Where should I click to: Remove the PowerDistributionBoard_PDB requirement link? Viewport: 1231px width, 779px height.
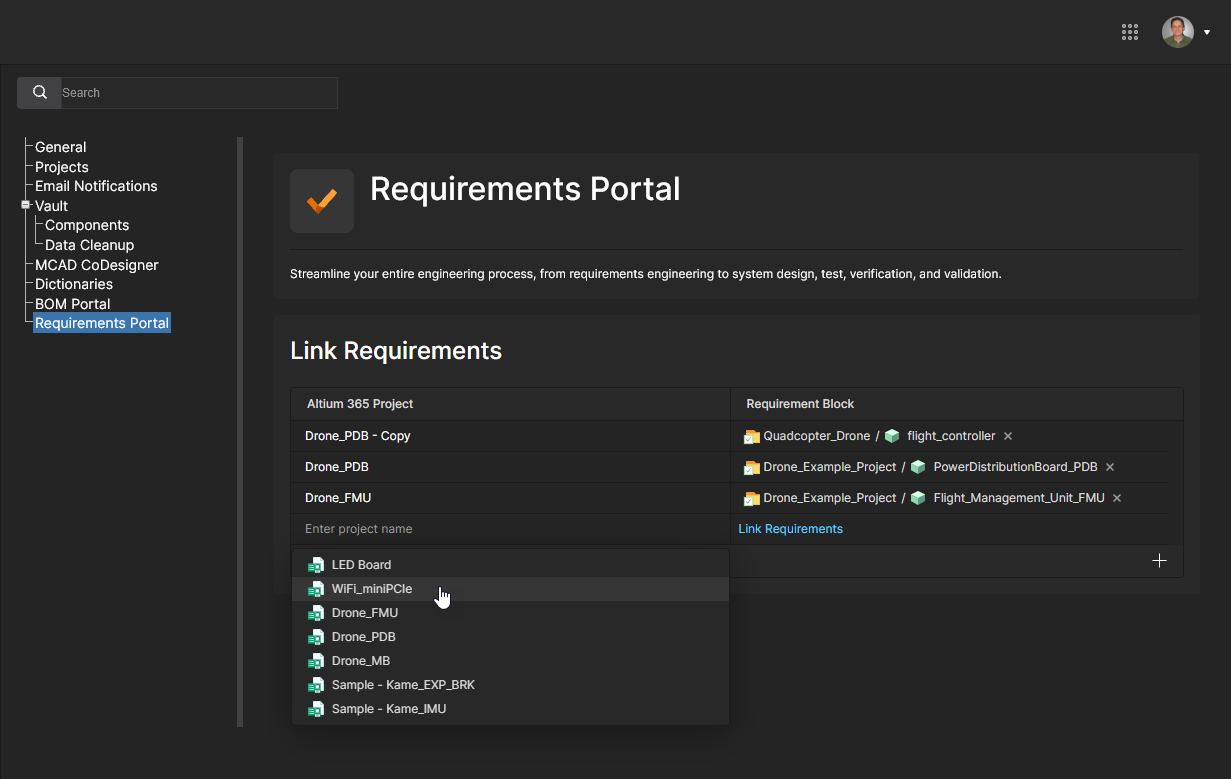click(x=1110, y=467)
